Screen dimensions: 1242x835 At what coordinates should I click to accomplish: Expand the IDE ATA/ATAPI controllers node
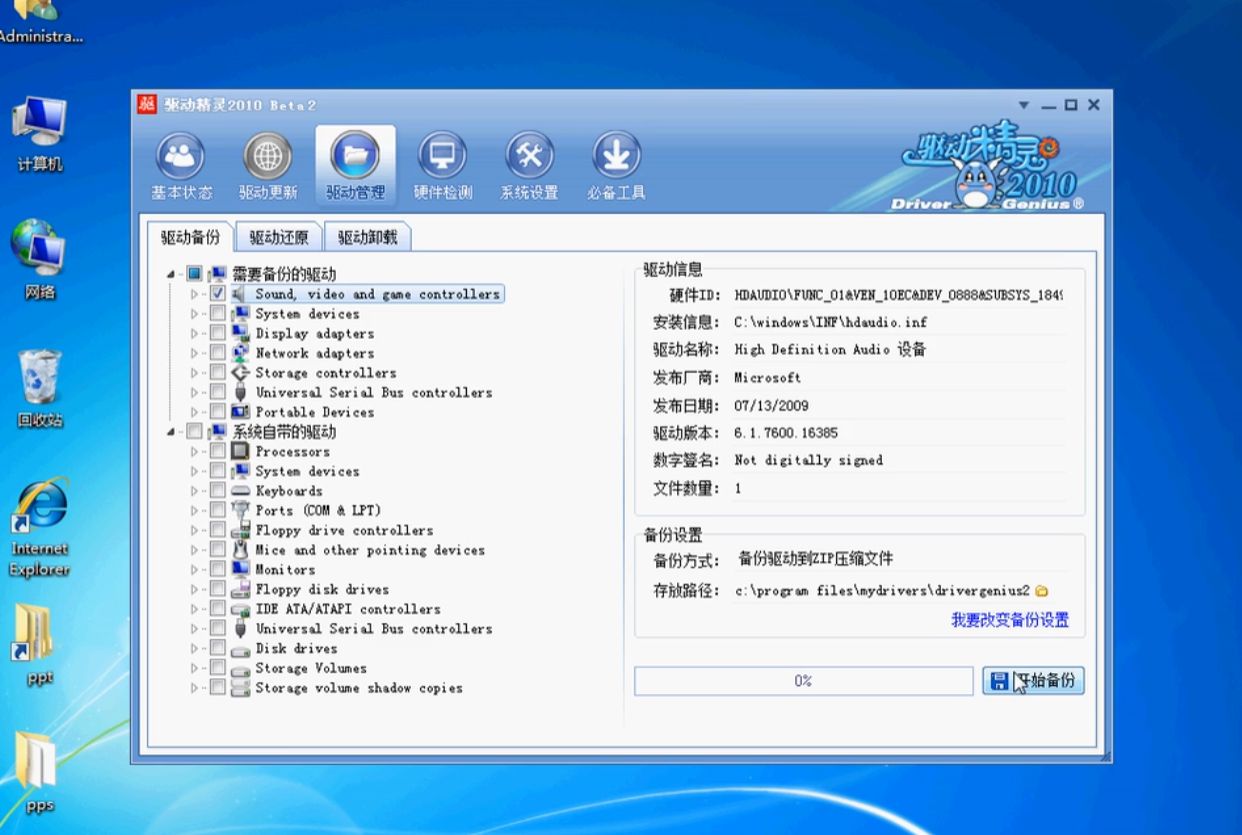pyautogui.click(x=195, y=609)
